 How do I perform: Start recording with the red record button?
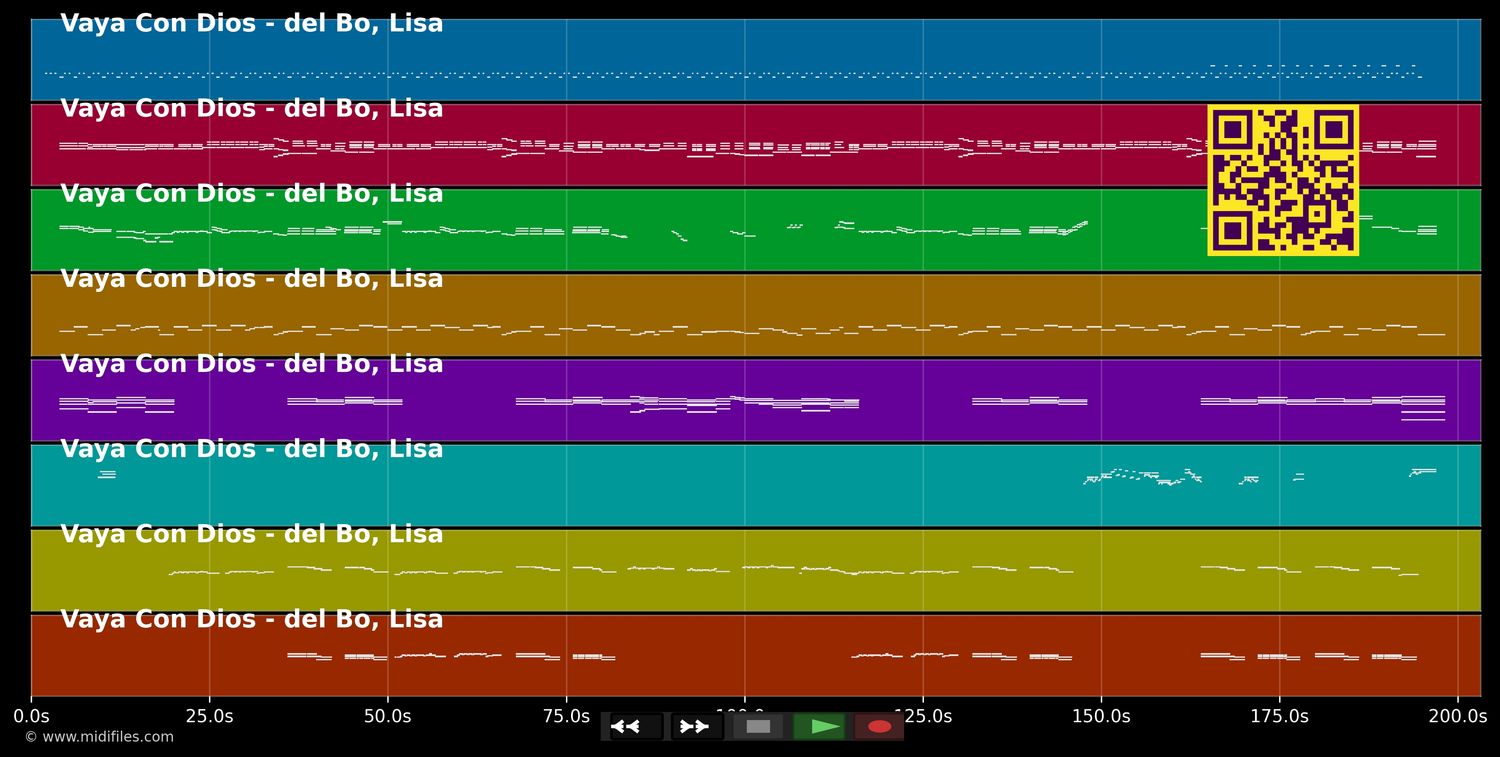879,726
